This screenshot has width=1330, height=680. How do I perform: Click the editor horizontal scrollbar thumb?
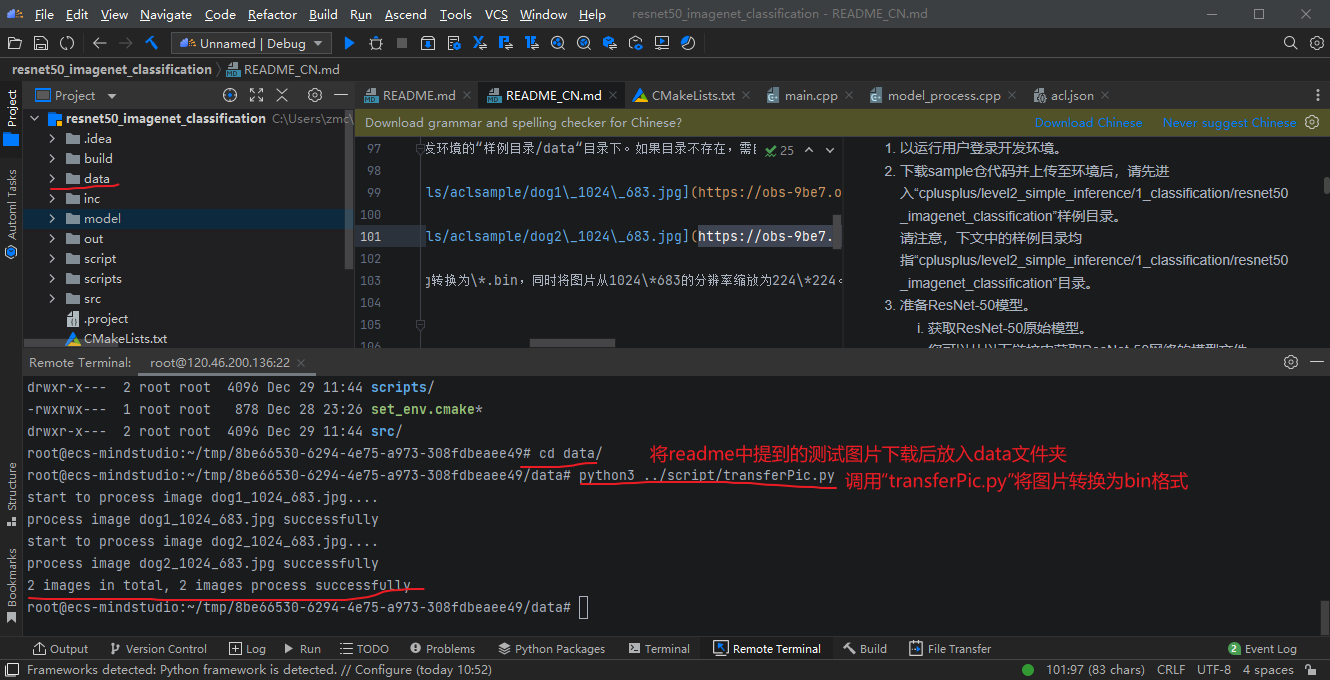571,343
